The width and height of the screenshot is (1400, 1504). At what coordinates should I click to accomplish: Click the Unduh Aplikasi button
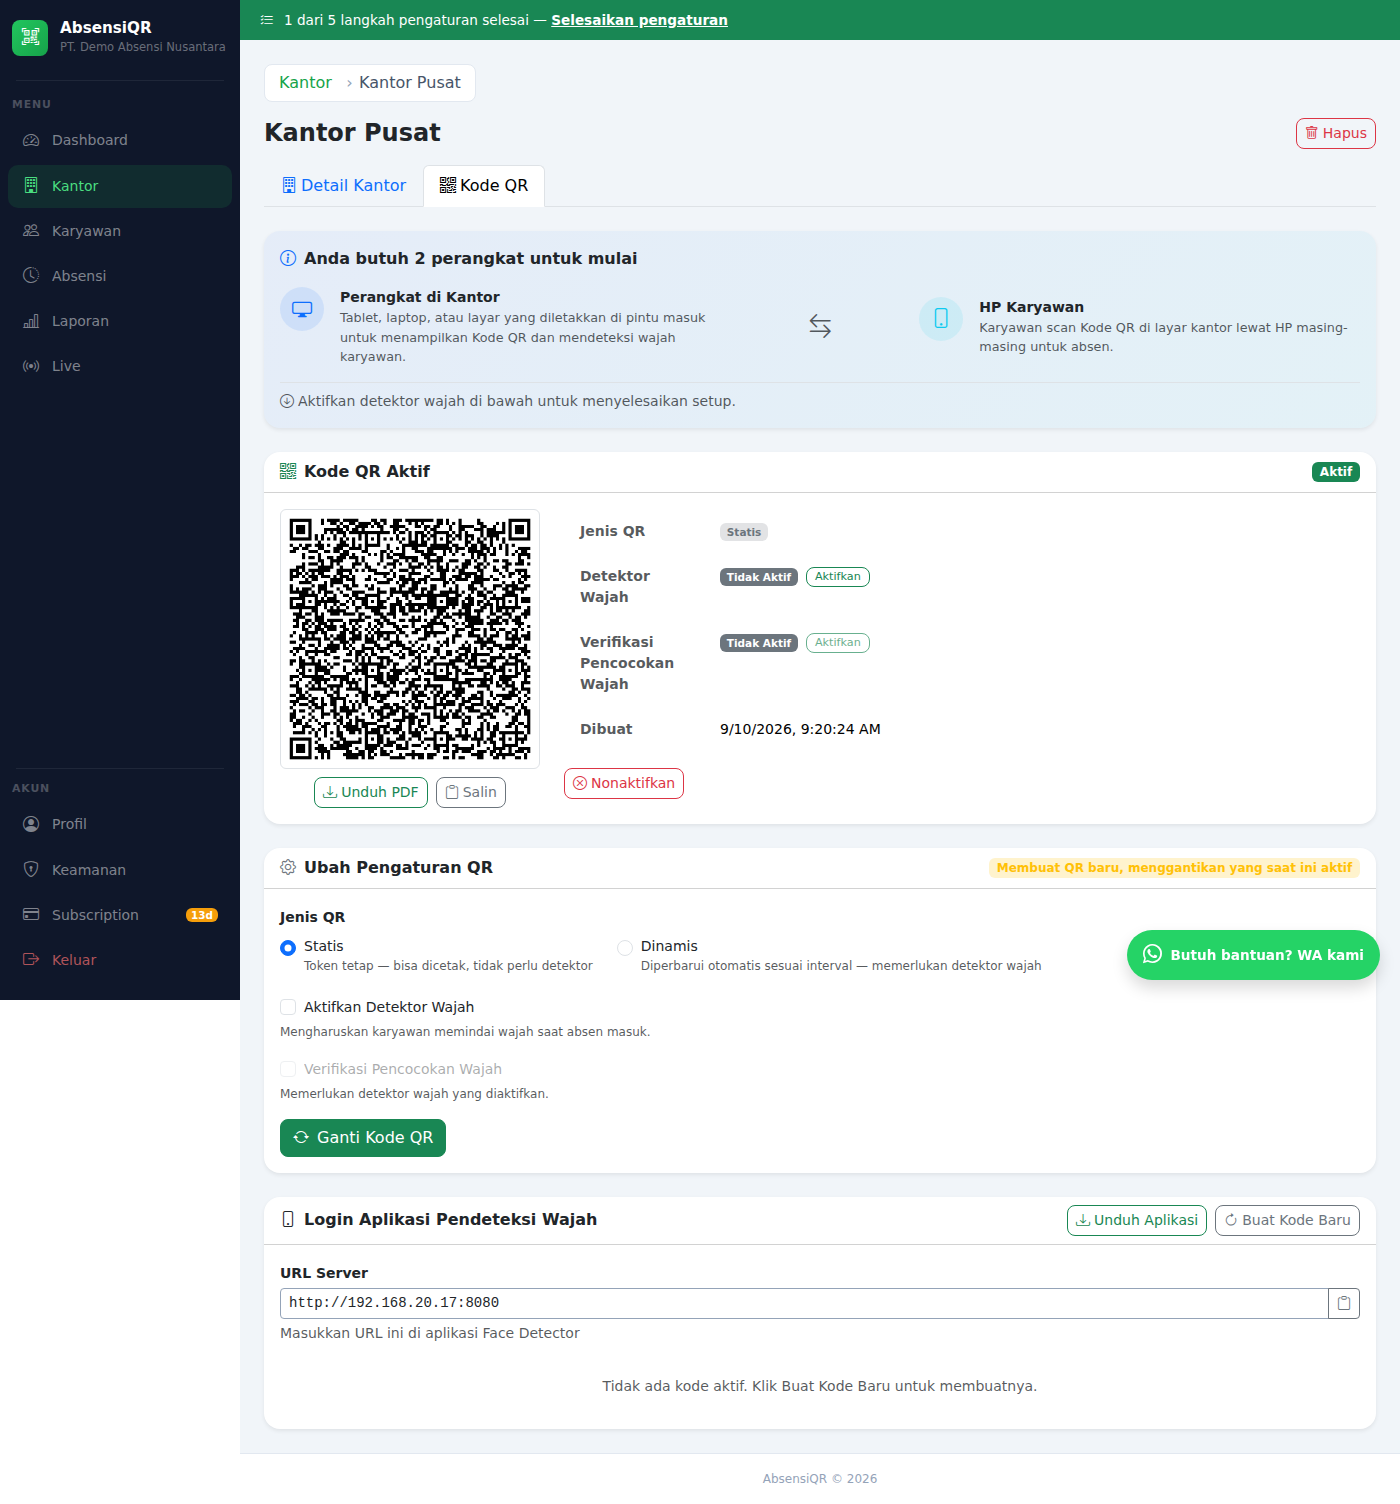click(1137, 1220)
